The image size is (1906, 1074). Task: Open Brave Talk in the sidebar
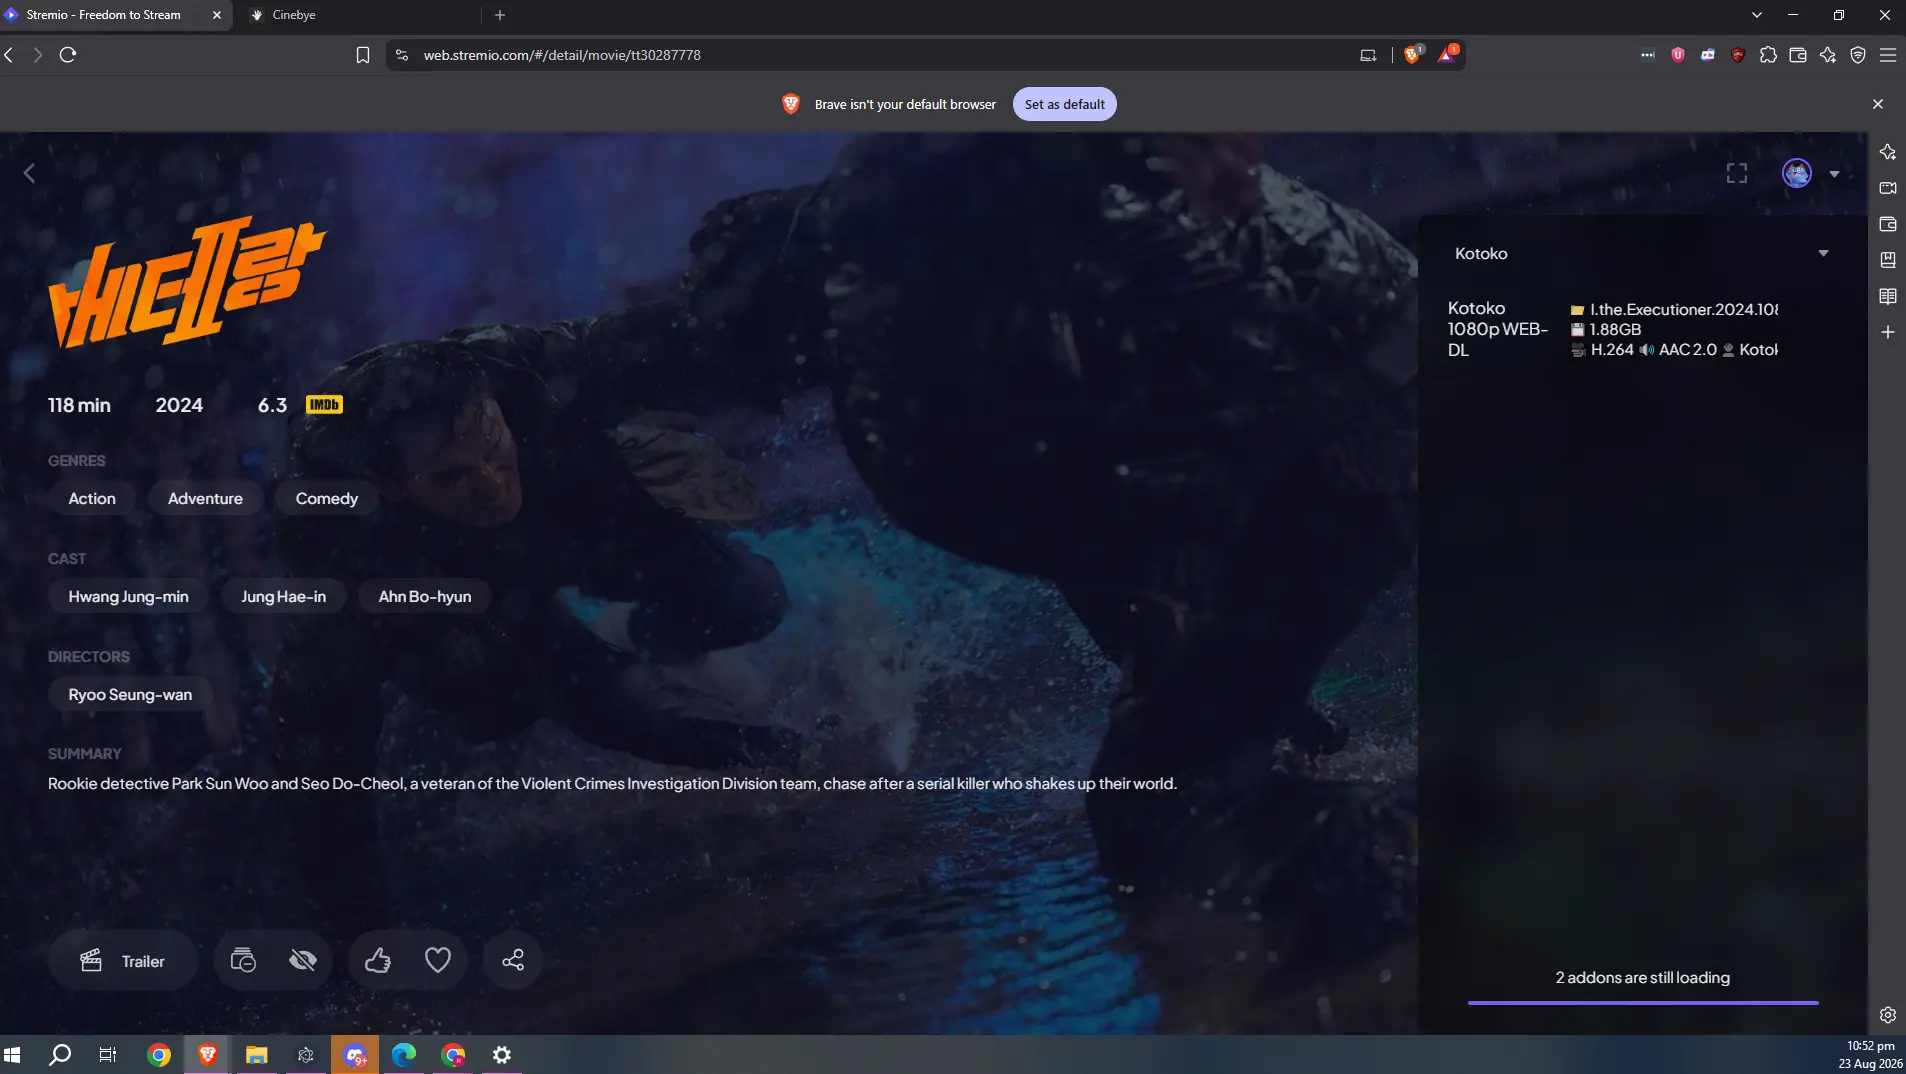coord(1888,188)
